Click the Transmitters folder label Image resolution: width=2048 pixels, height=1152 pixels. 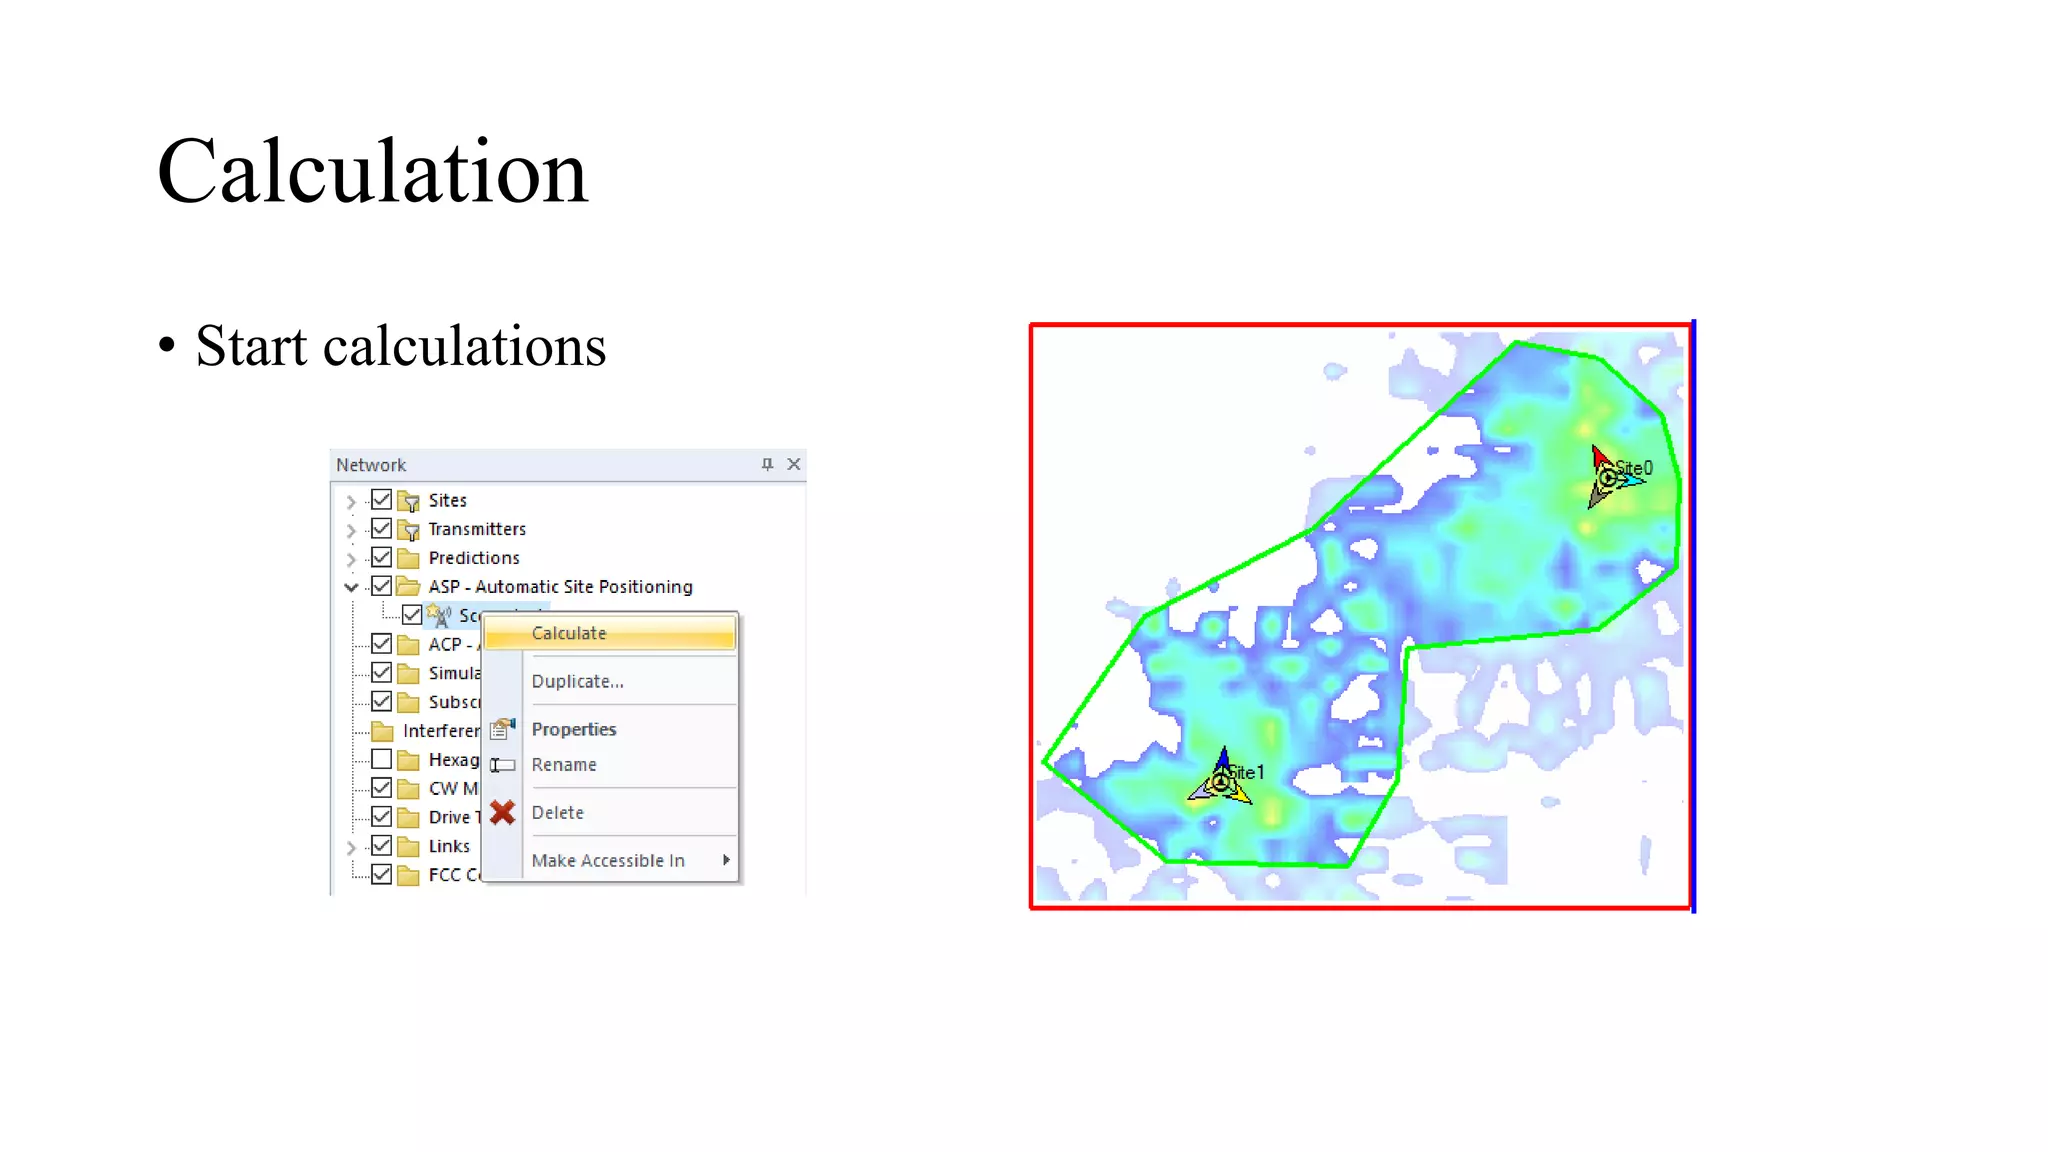pyautogui.click(x=477, y=529)
